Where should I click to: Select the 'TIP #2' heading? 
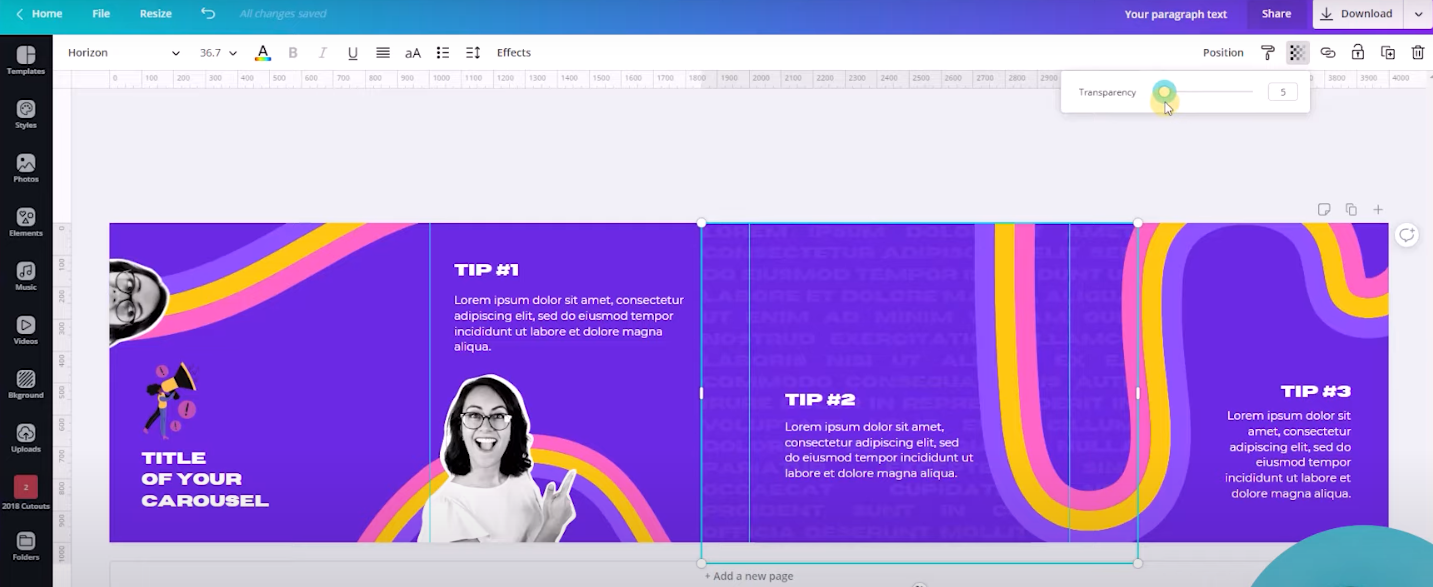[x=820, y=400]
